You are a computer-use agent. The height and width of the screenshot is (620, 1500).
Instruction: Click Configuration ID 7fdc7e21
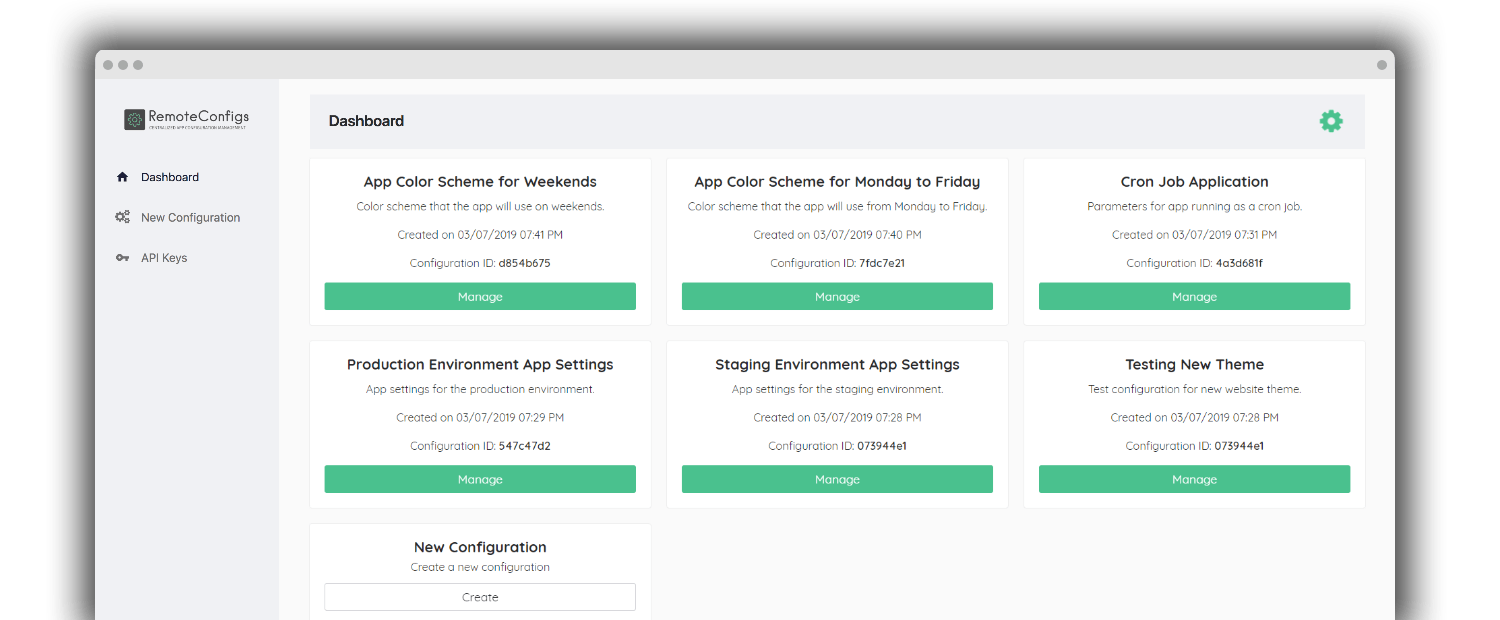point(837,263)
